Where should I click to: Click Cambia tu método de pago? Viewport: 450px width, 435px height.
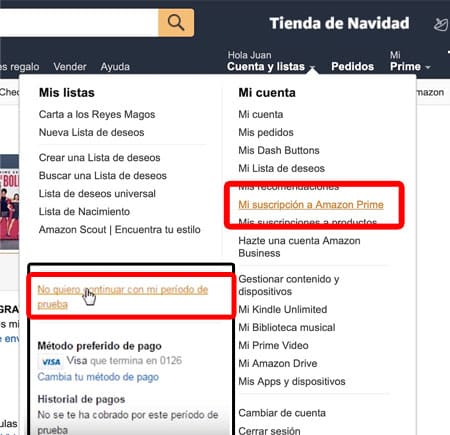click(x=98, y=377)
